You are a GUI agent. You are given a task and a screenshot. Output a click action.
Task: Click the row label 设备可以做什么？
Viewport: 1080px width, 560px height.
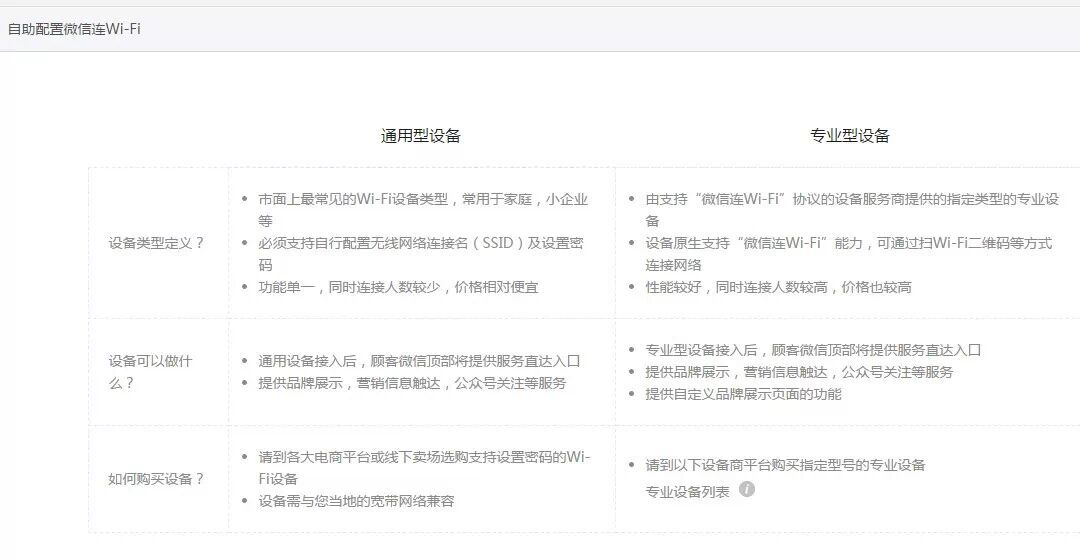(x=150, y=372)
